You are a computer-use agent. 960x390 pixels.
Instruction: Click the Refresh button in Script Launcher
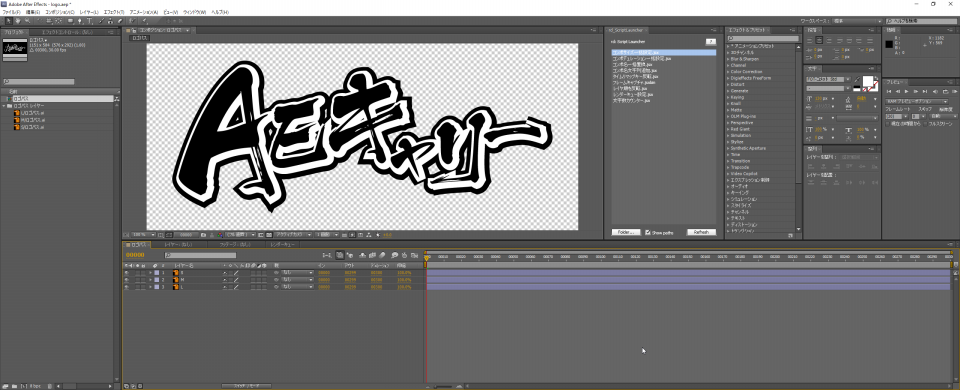(x=702, y=233)
